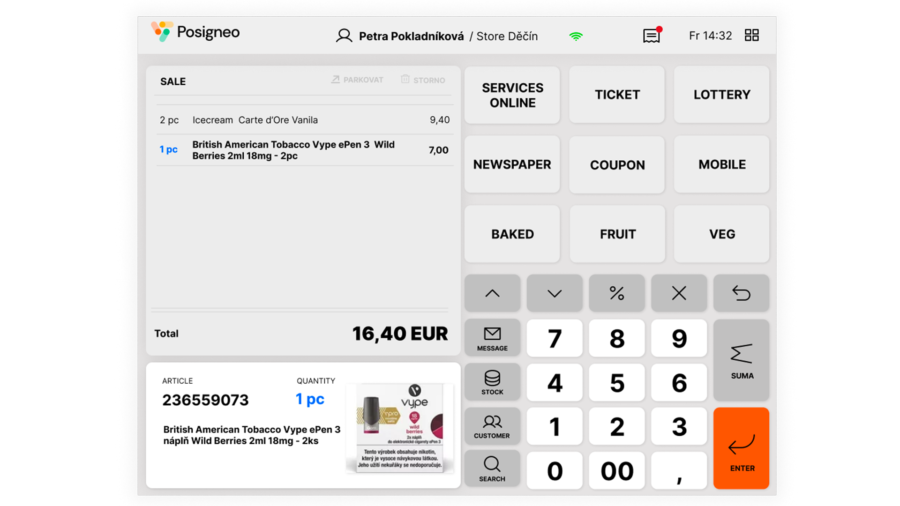Image resolution: width=900 pixels, height=506 pixels.
Task: Click the Storno button
Action: tap(423, 80)
